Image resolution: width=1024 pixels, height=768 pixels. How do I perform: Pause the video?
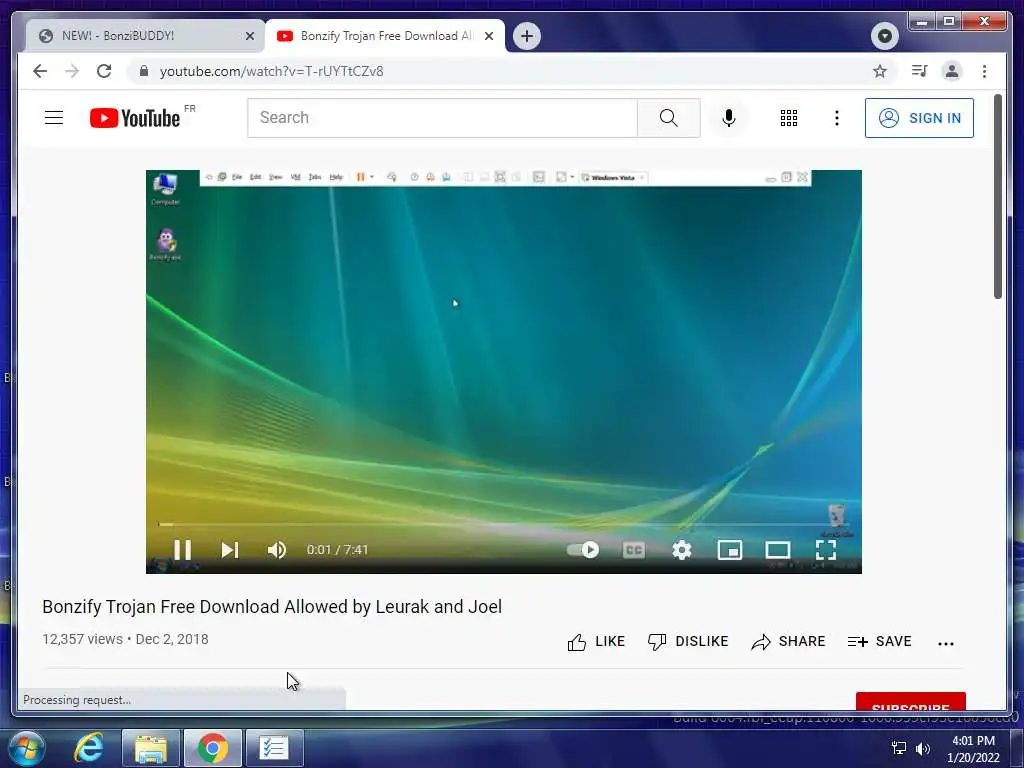point(182,550)
